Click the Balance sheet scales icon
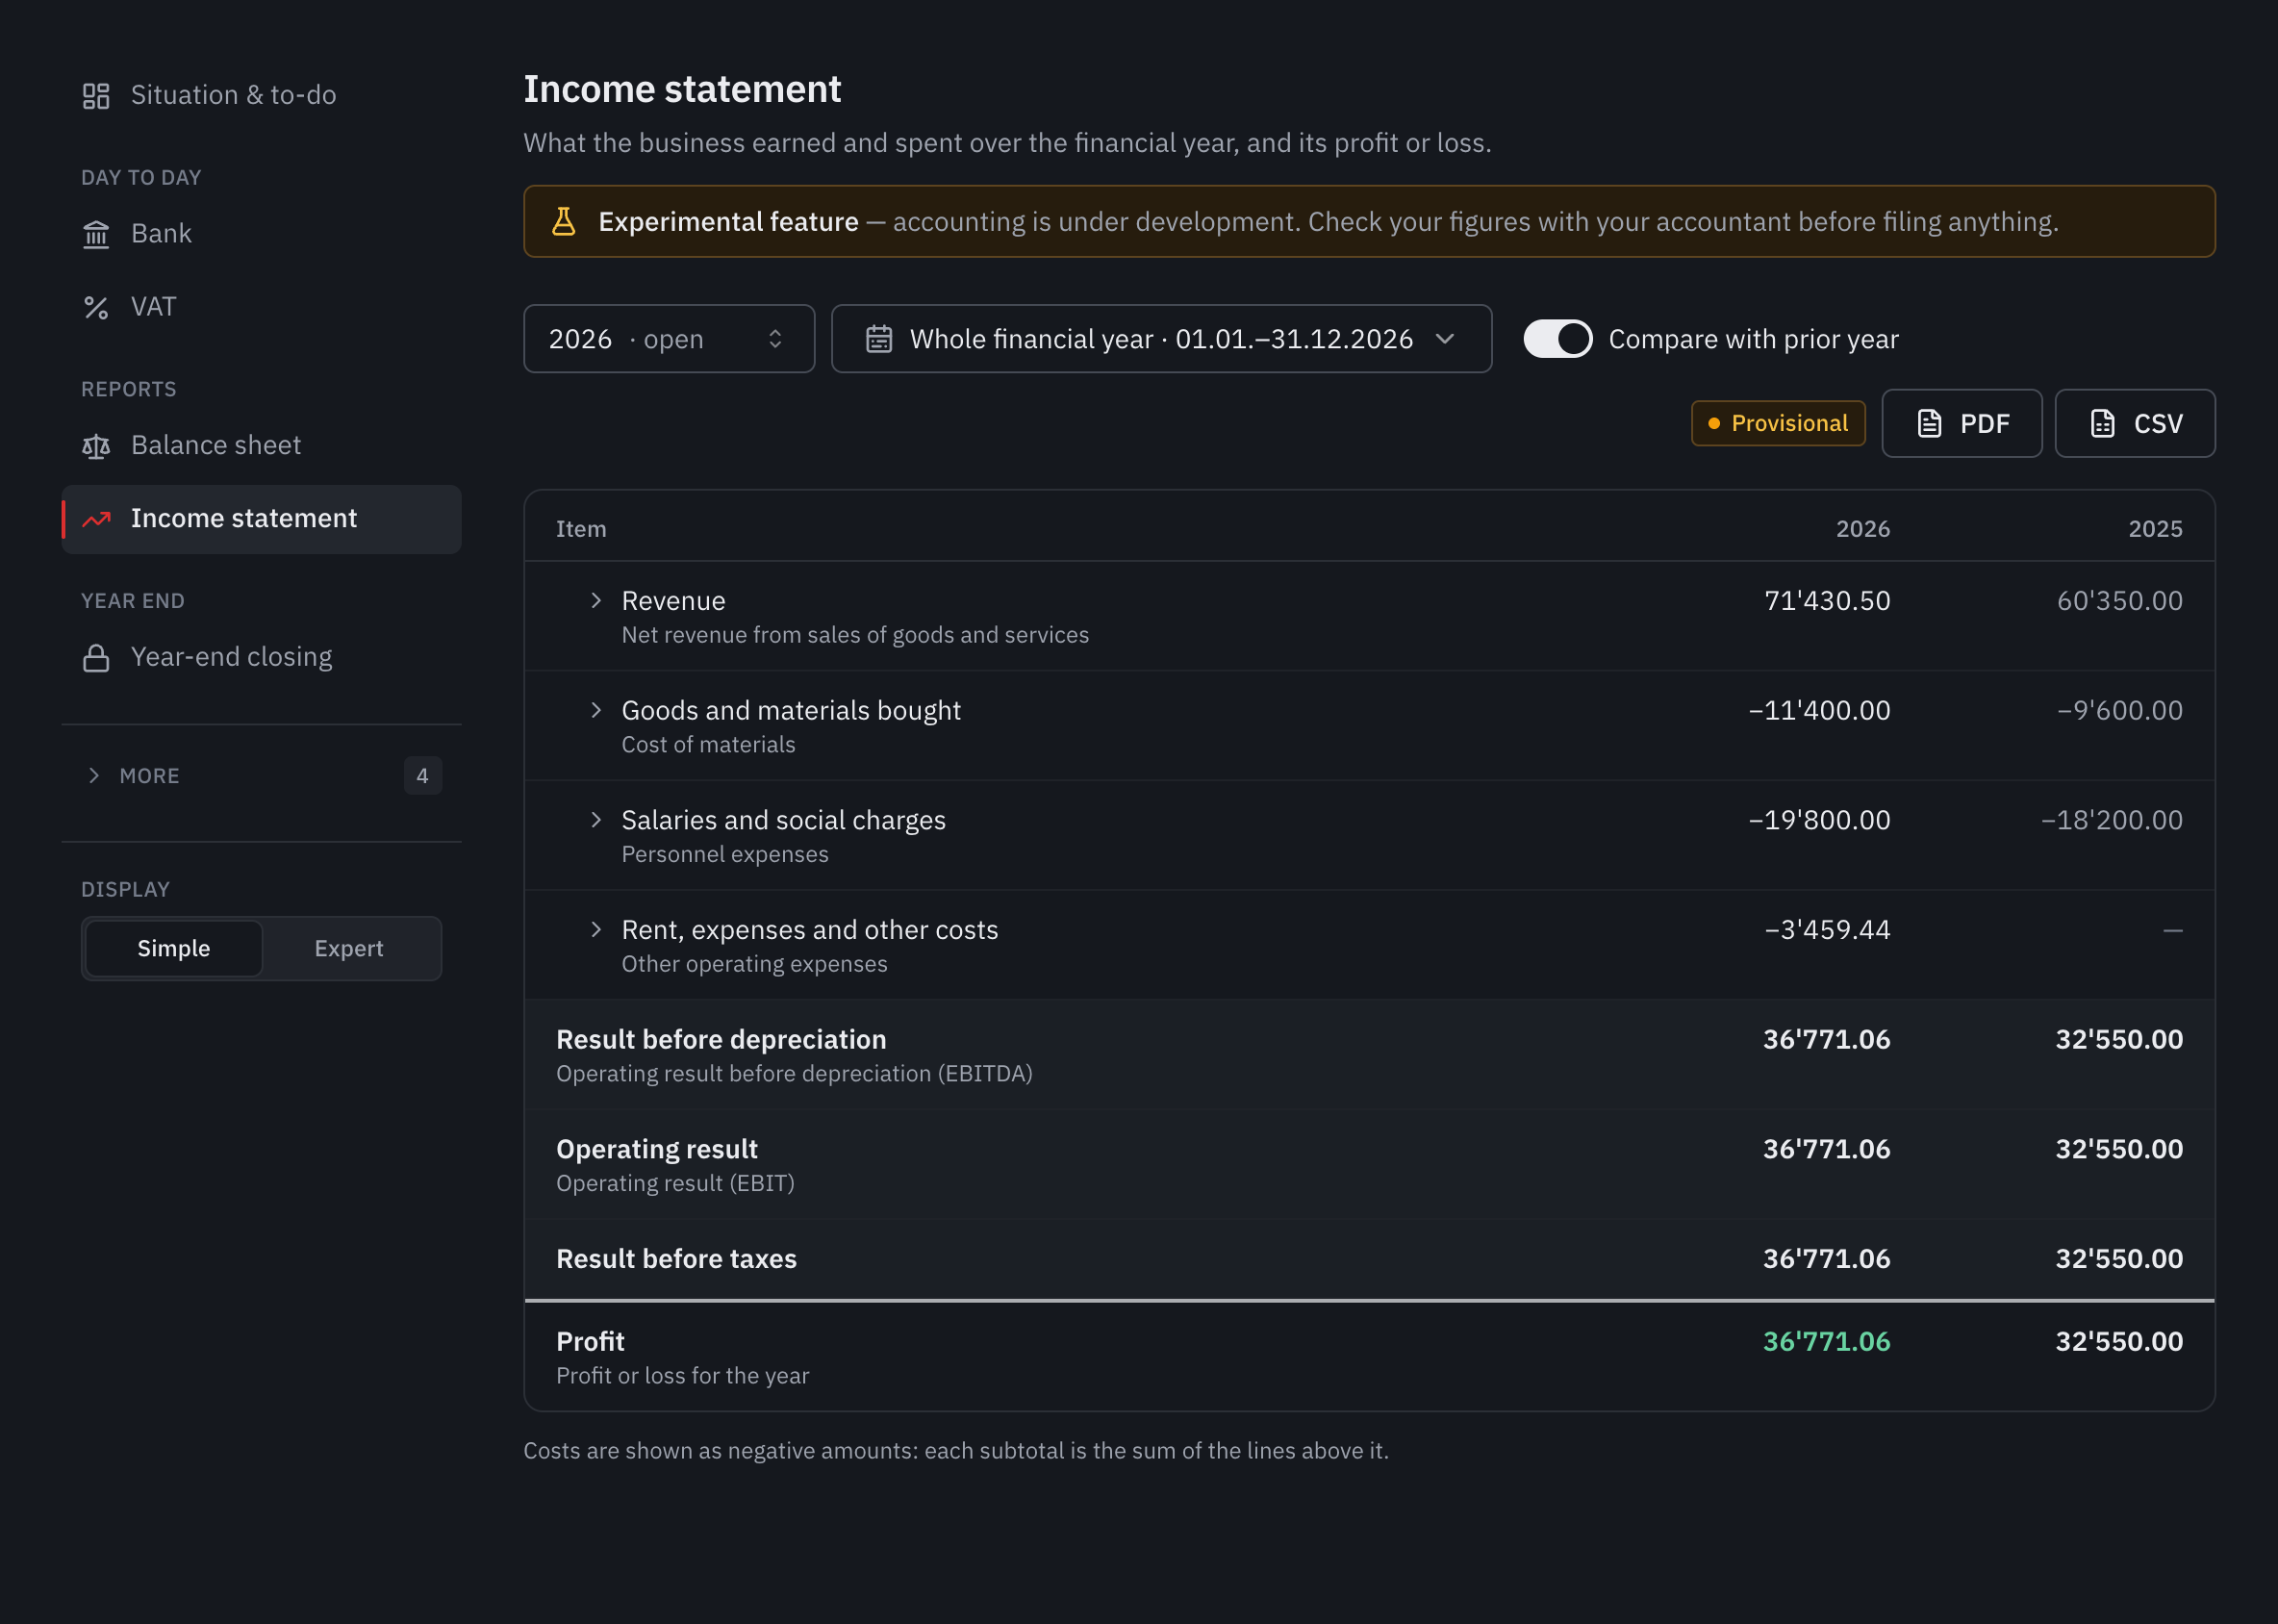This screenshot has height=1624, width=2278. click(96, 446)
